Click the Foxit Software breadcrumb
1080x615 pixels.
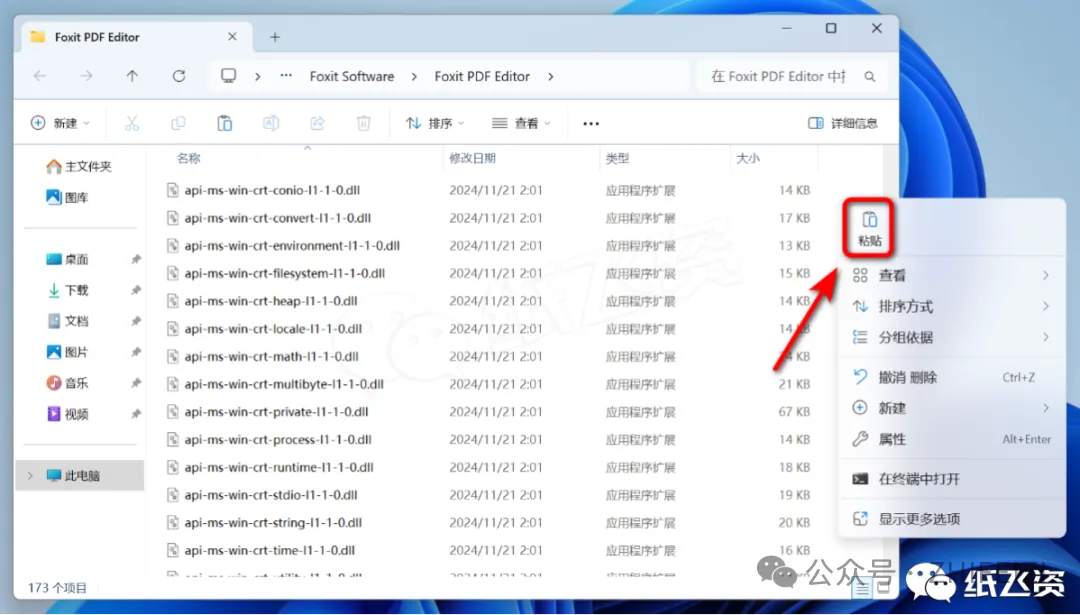coord(352,76)
